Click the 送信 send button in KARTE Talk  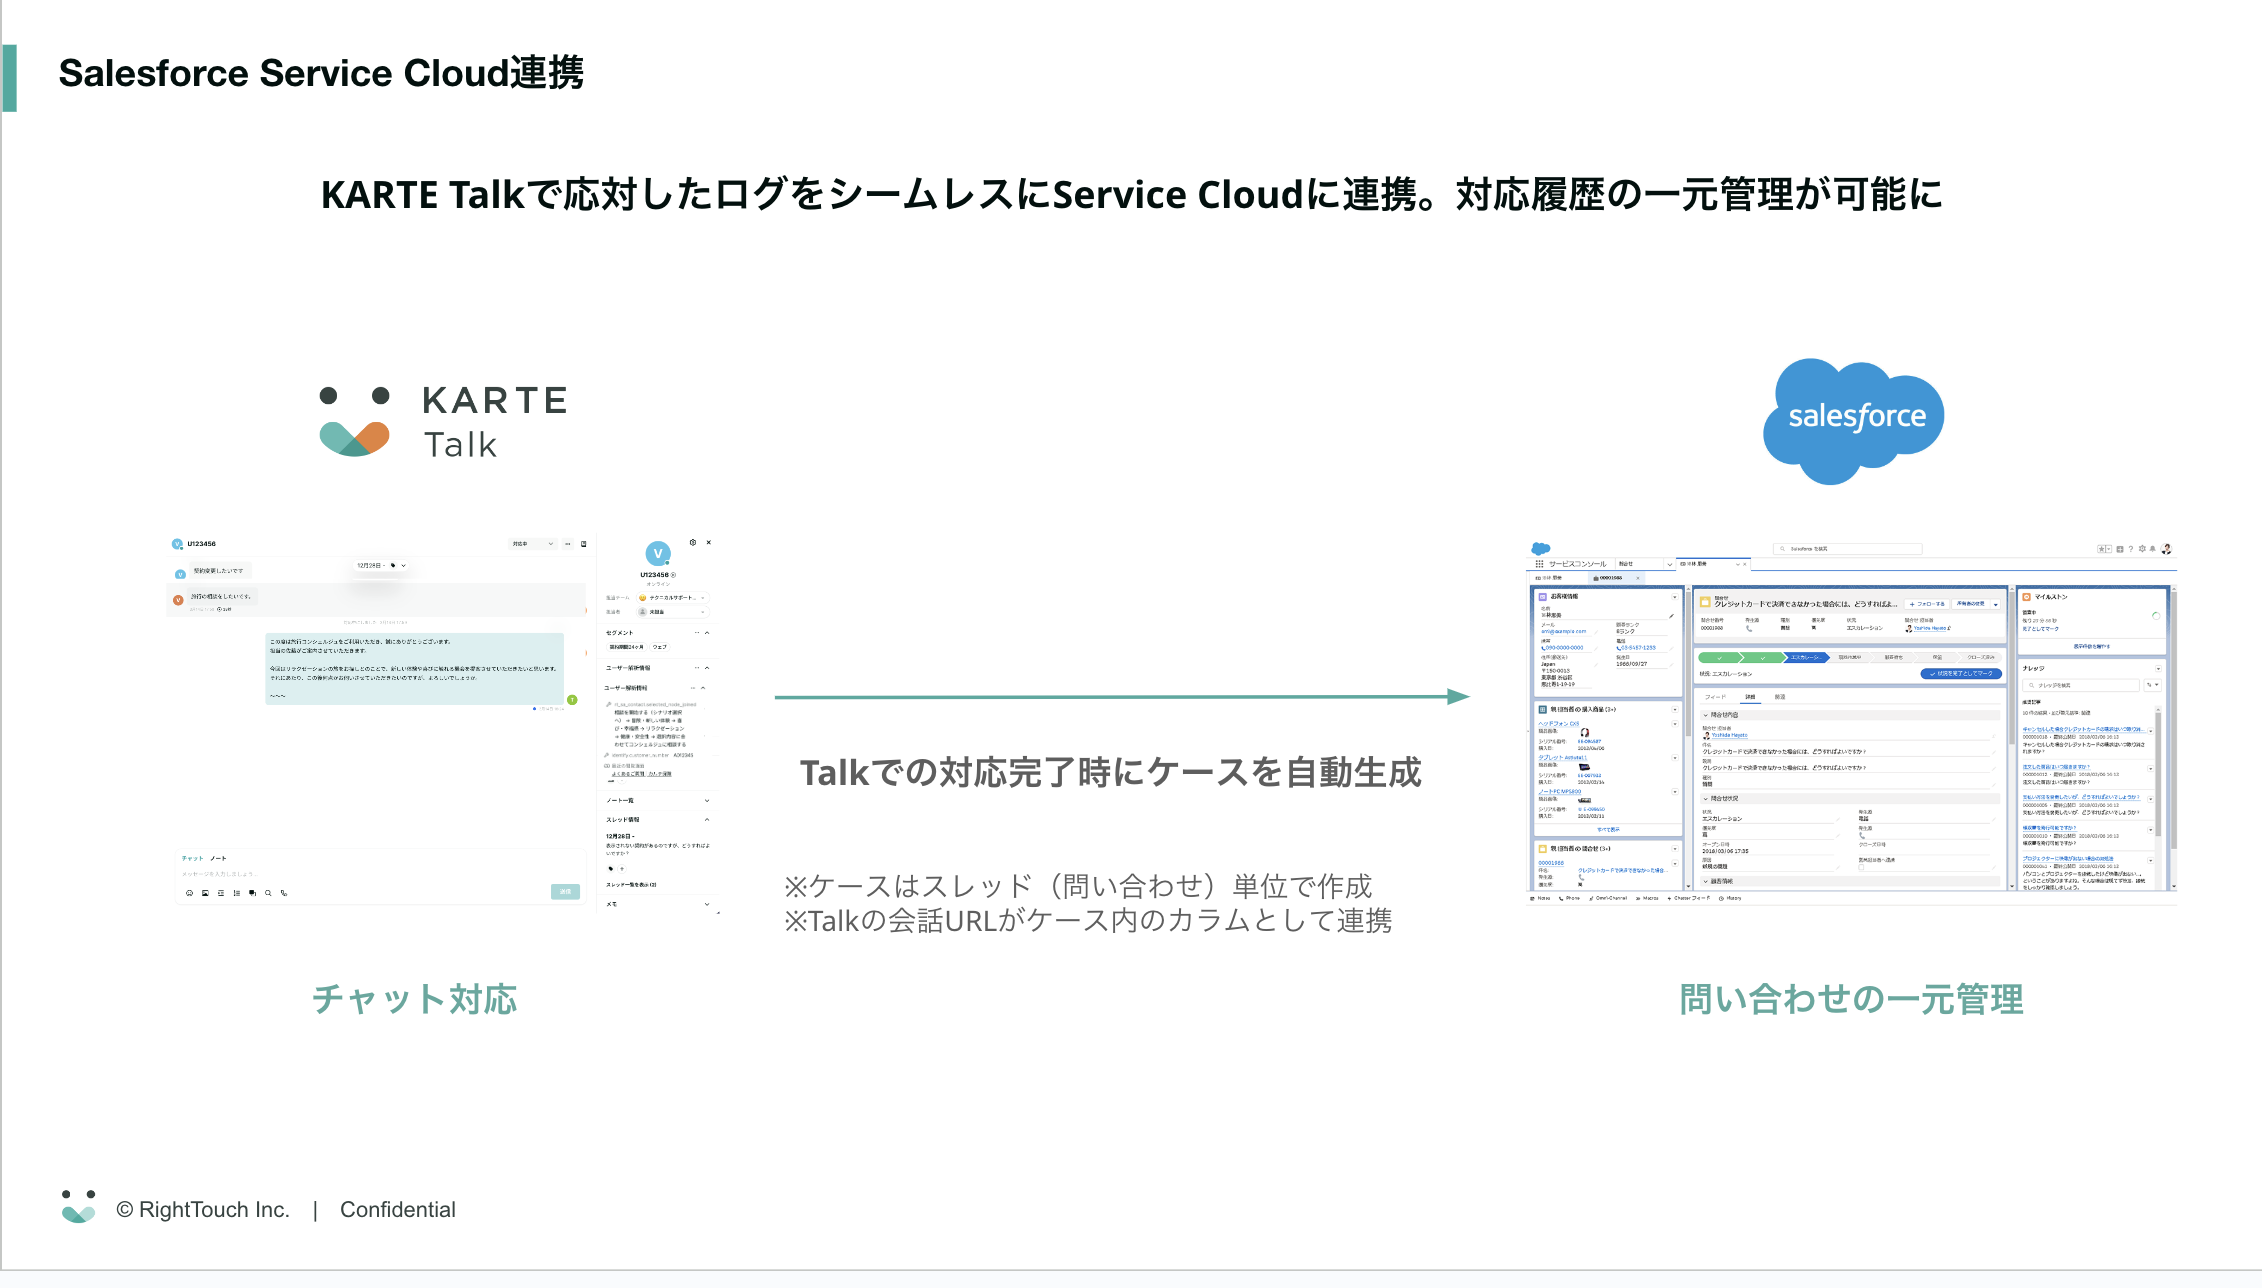point(565,891)
